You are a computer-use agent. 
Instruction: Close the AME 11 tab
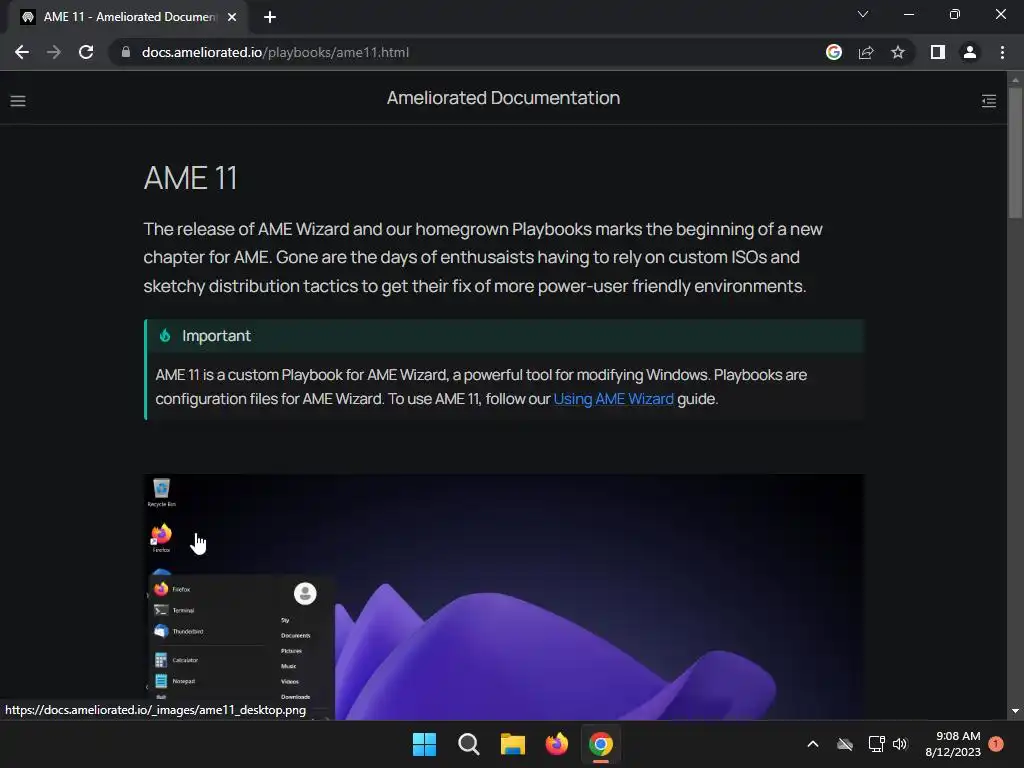tap(232, 17)
